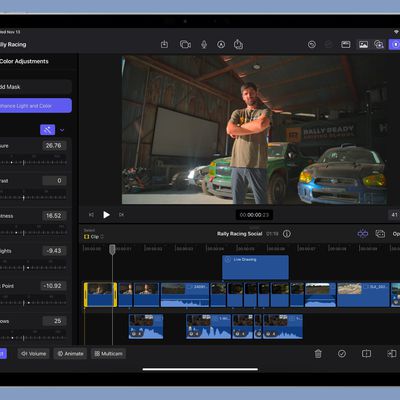The image size is (400, 400).
Task: Toggle the magic wand auto enhance
Action: coord(47,130)
